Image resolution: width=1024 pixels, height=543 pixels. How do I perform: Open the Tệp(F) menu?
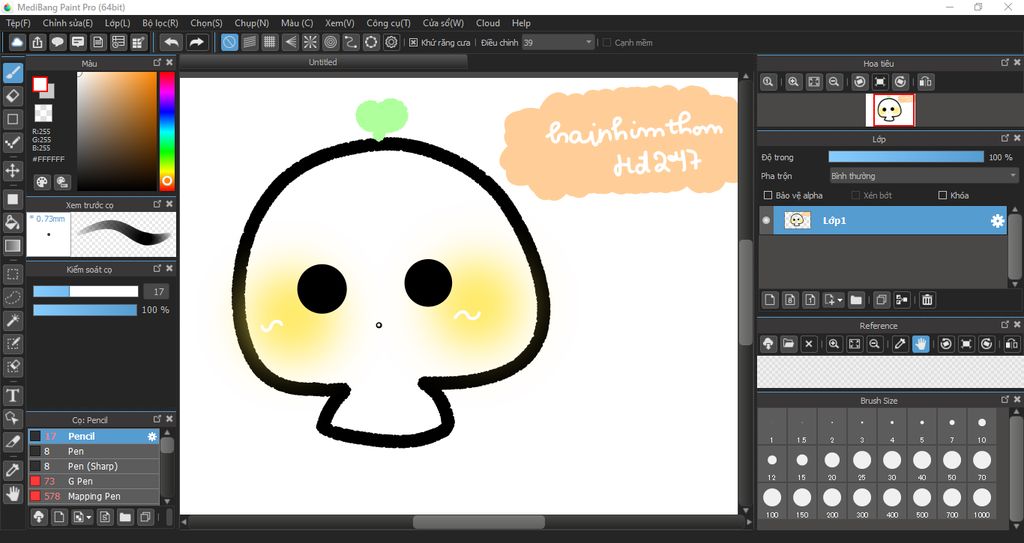[x=18, y=23]
